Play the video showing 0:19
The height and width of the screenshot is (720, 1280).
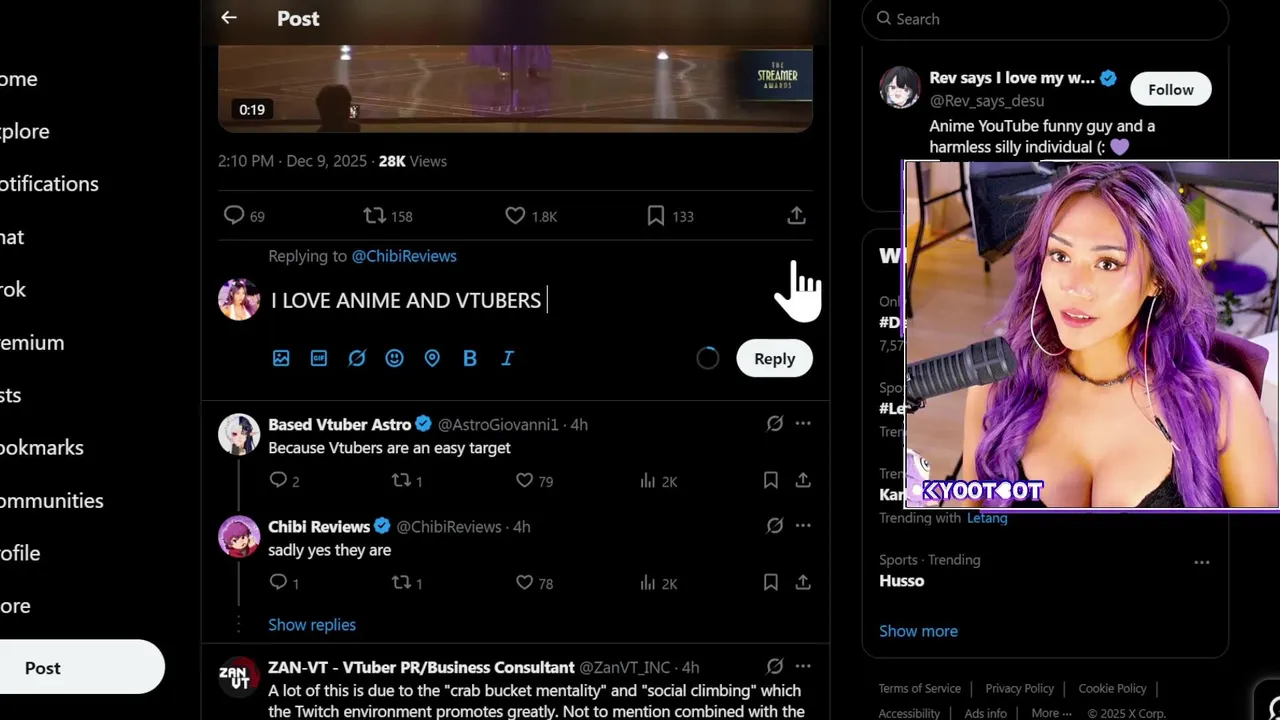pos(515,88)
